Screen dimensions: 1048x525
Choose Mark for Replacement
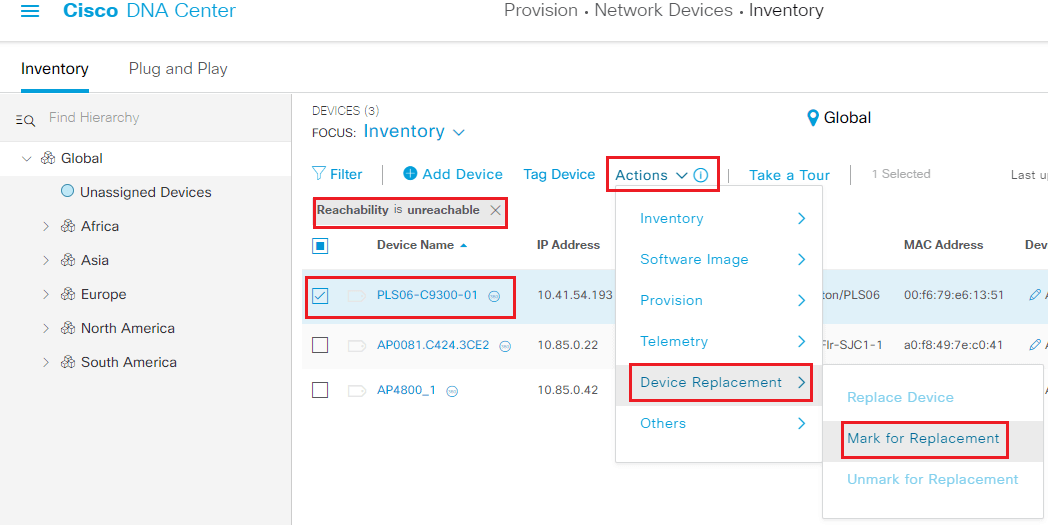(x=923, y=439)
